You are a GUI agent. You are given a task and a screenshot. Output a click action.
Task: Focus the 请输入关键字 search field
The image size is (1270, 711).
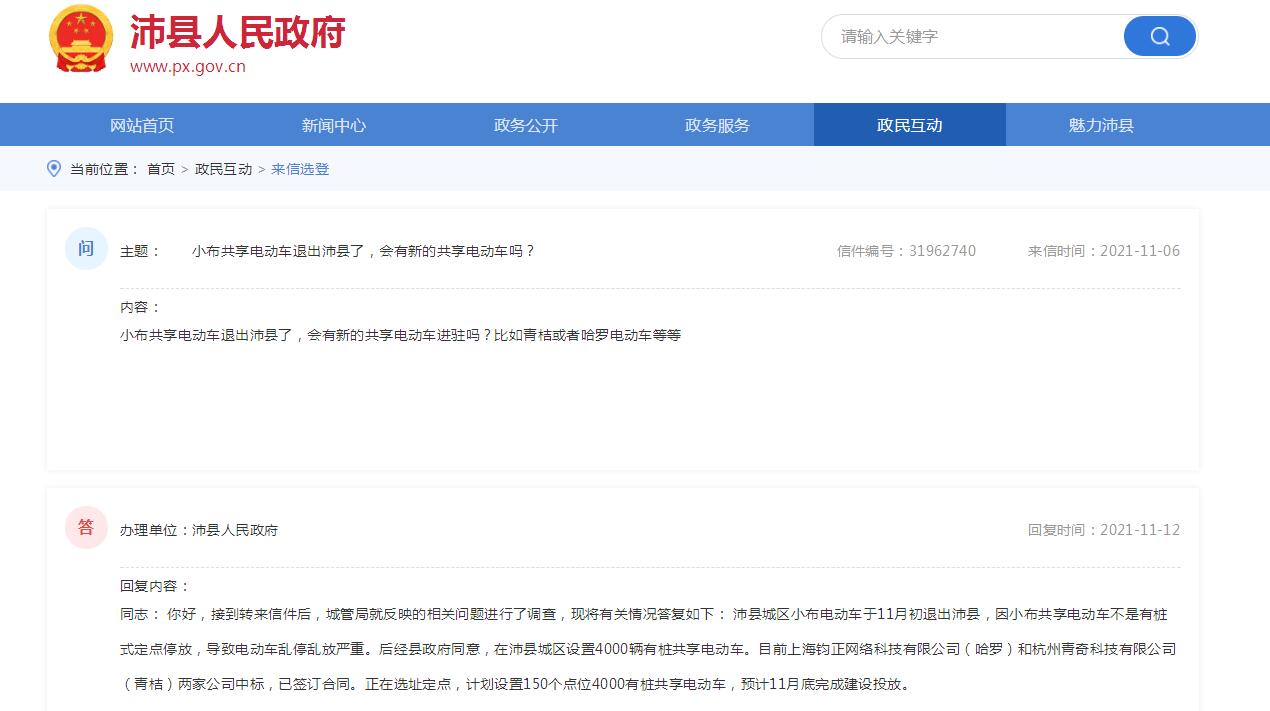pyautogui.click(x=970, y=37)
